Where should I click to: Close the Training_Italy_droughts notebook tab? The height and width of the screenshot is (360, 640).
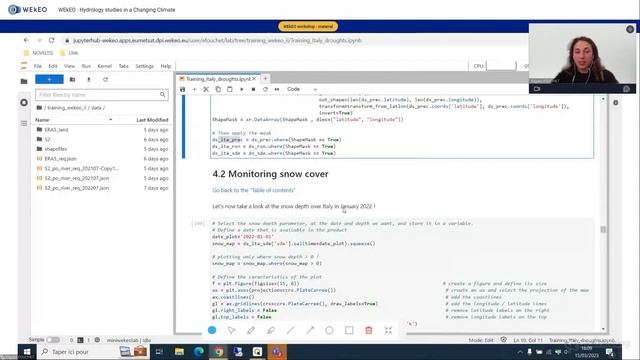254,79
